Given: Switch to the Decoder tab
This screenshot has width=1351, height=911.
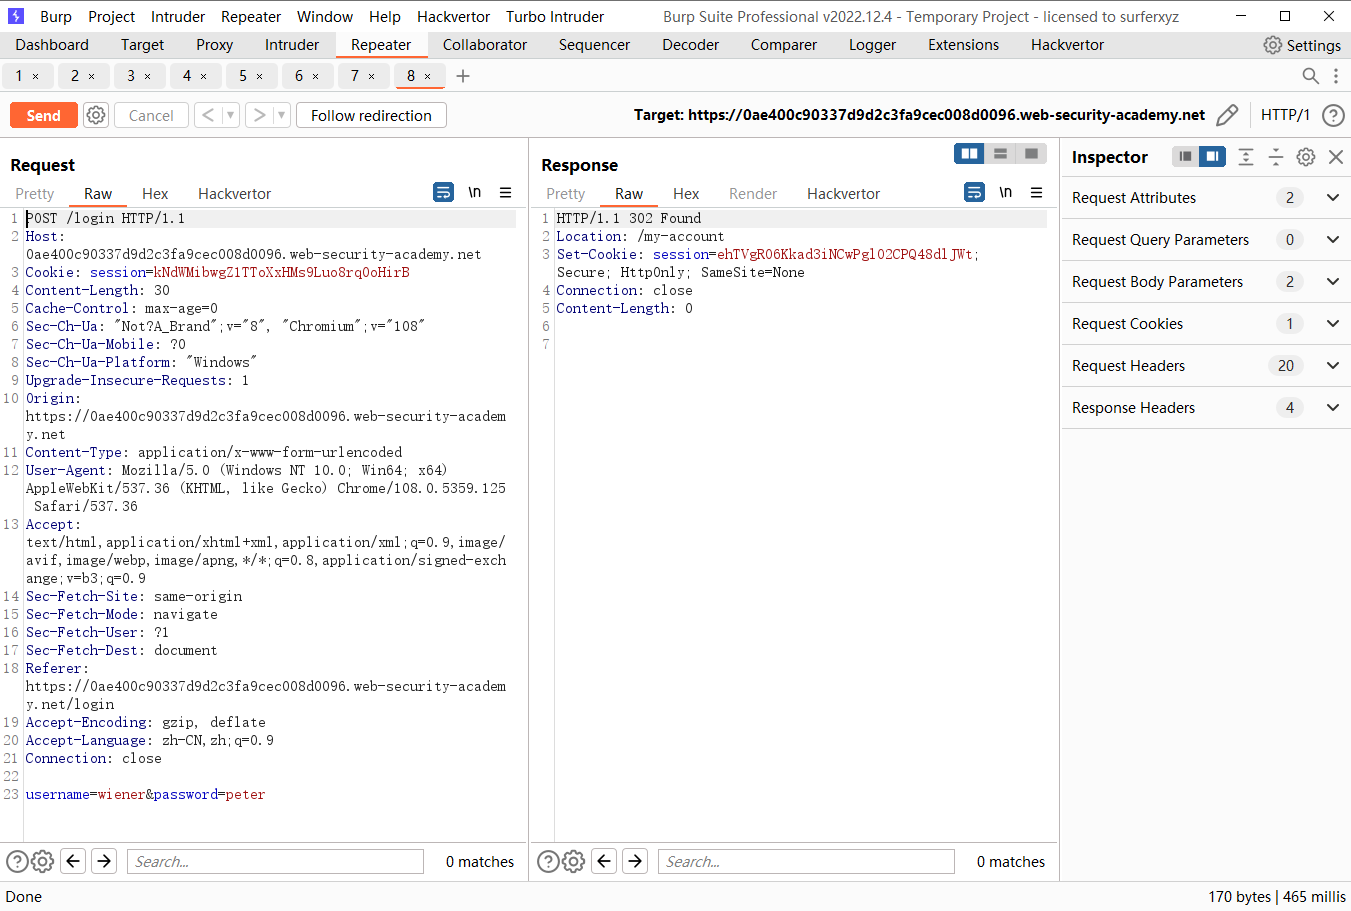Looking at the screenshot, I should coord(690,45).
